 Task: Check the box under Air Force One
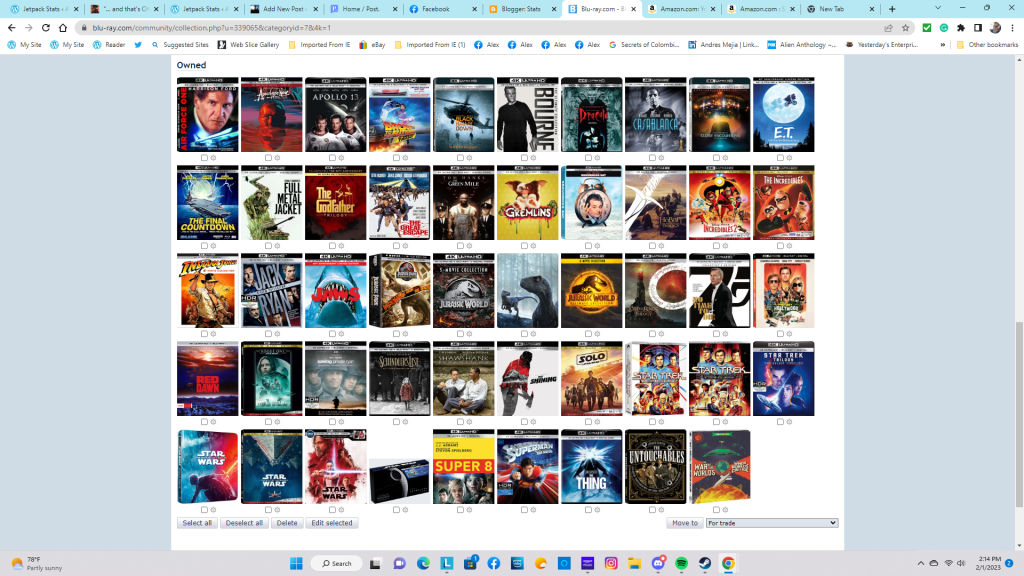pos(204,158)
